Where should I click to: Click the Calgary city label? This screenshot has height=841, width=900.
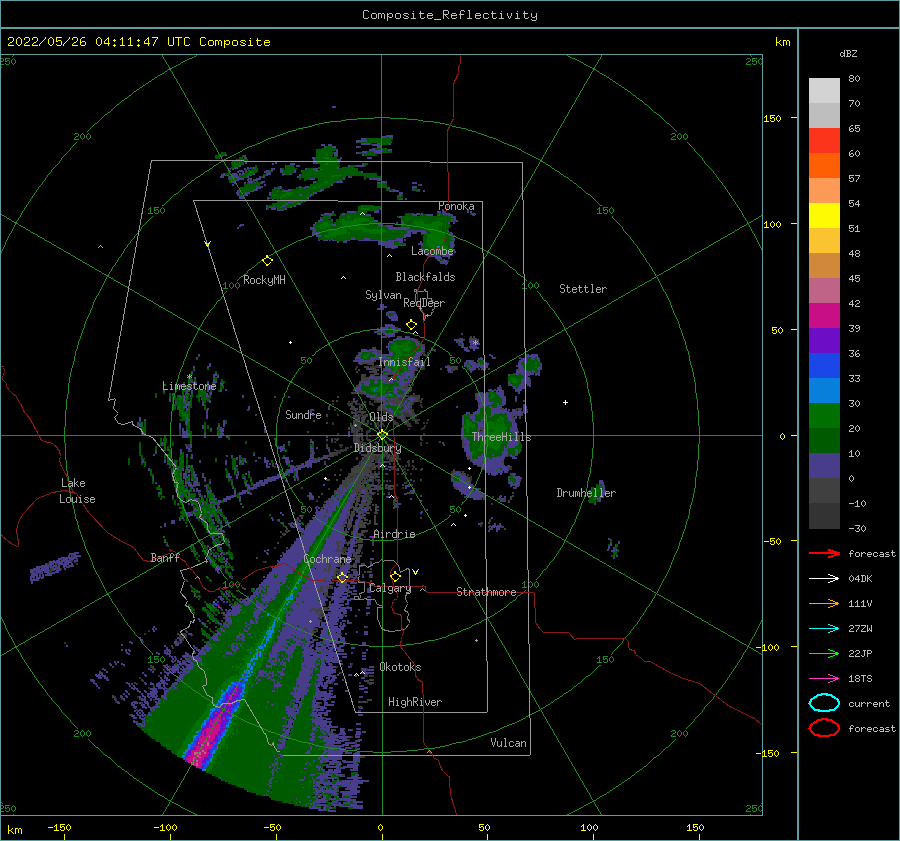coord(390,588)
